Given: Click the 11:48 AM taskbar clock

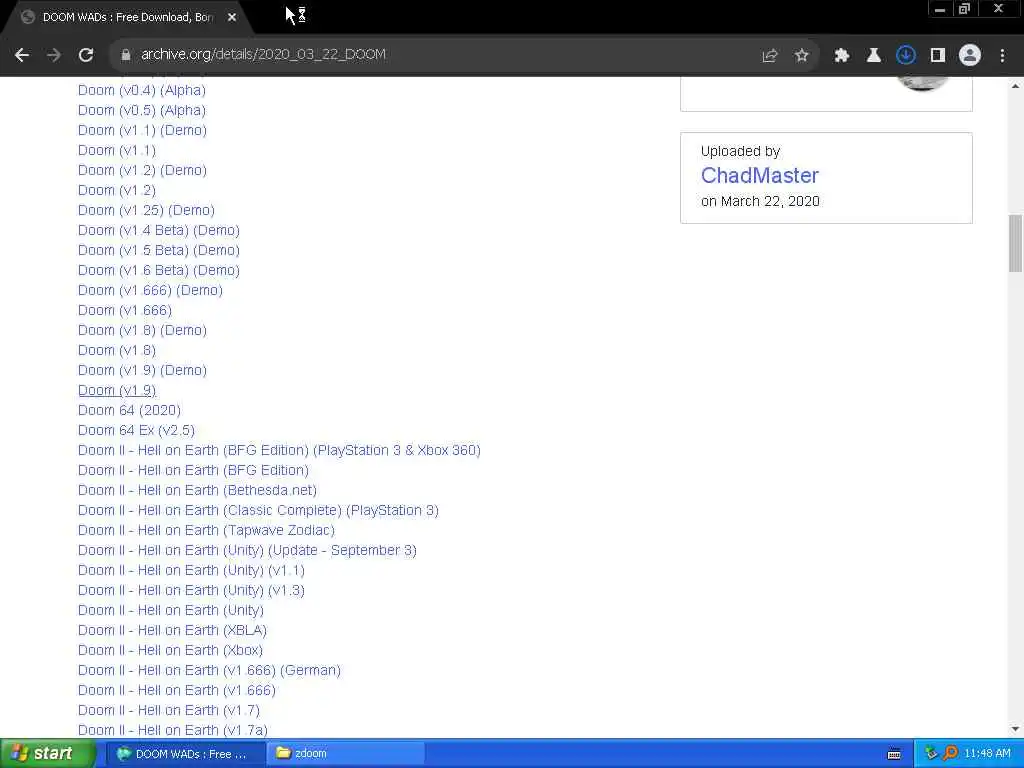Looking at the screenshot, I should tap(987, 754).
